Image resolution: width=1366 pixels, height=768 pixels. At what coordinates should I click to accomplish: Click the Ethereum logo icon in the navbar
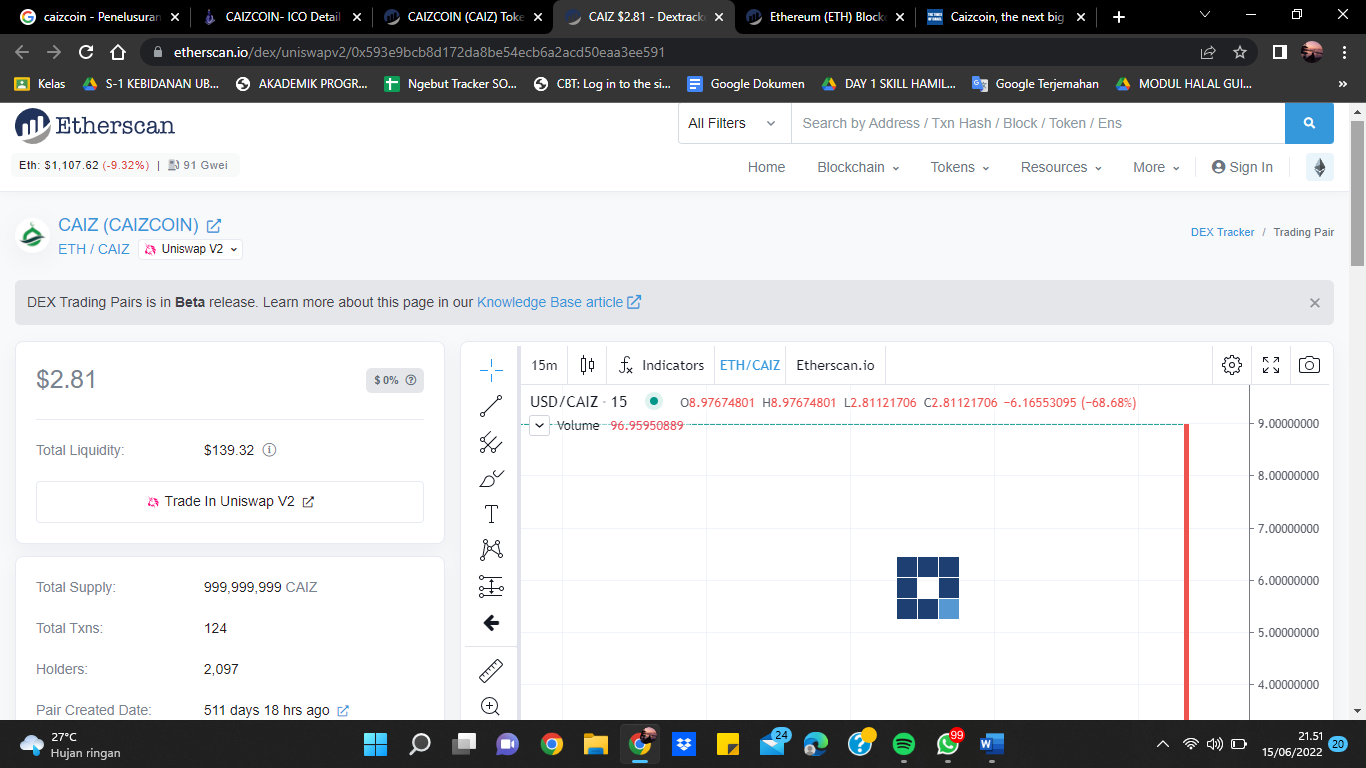pyautogui.click(x=1320, y=167)
